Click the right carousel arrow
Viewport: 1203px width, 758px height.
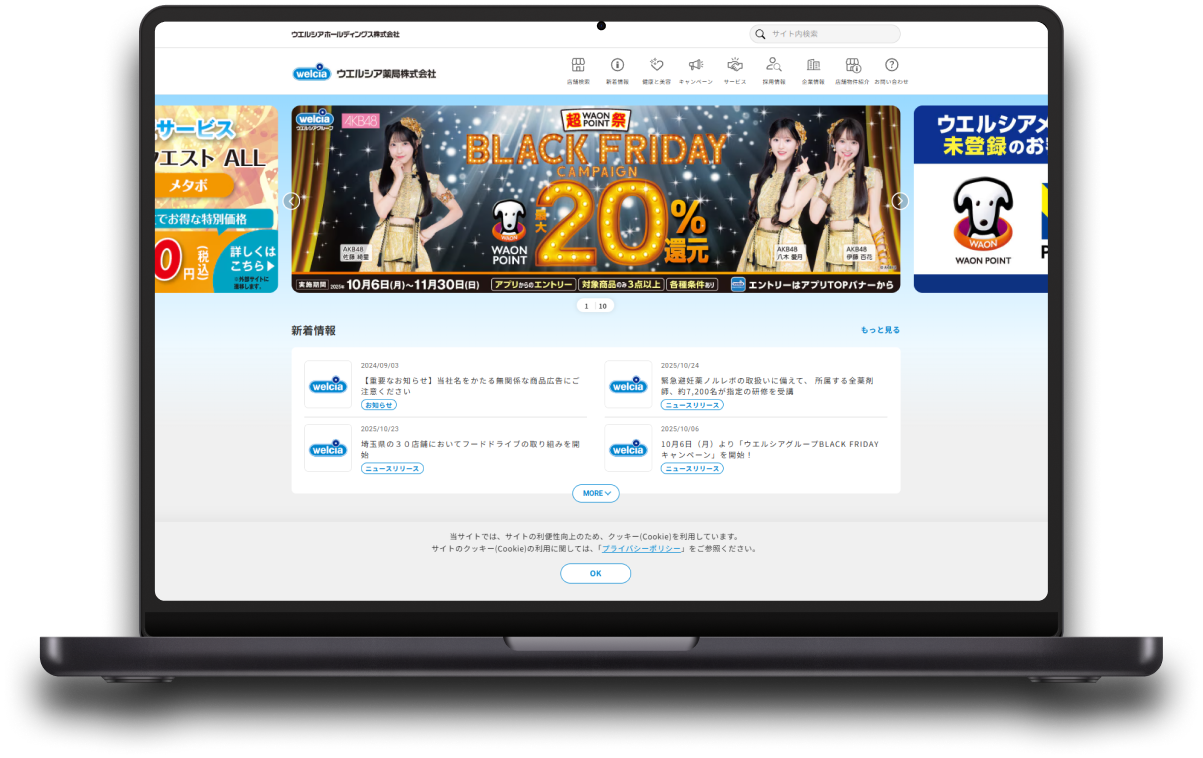coord(899,201)
